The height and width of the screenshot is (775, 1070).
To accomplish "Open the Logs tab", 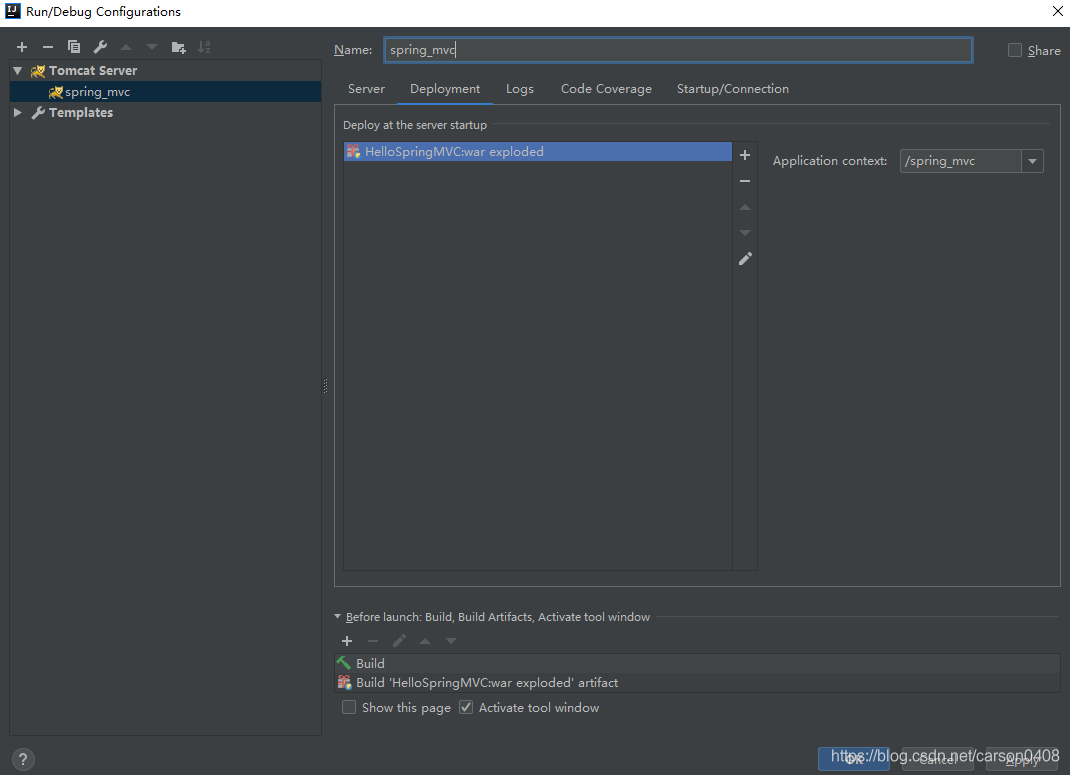I will click(520, 89).
